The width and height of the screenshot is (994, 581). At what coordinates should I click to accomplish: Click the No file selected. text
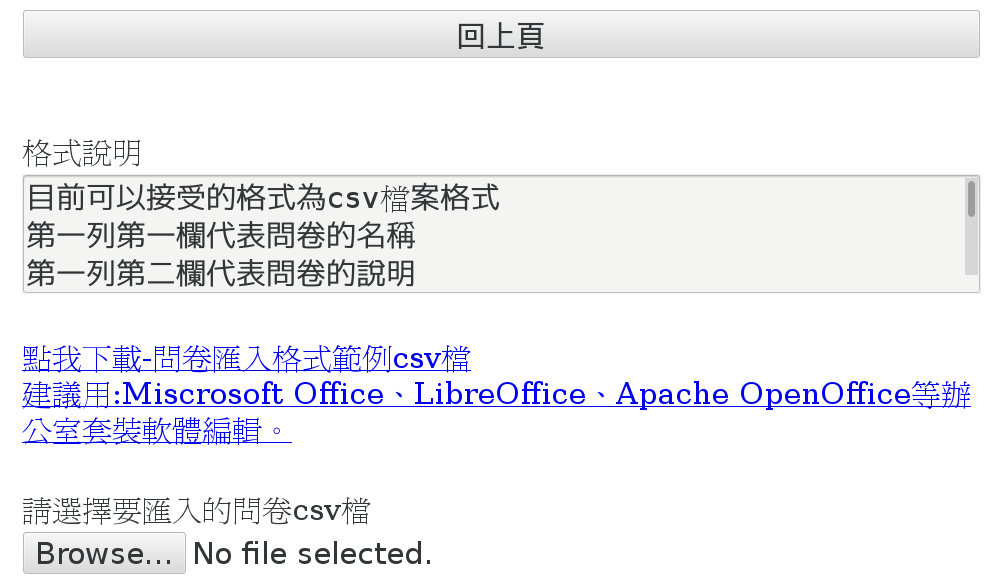(x=312, y=554)
